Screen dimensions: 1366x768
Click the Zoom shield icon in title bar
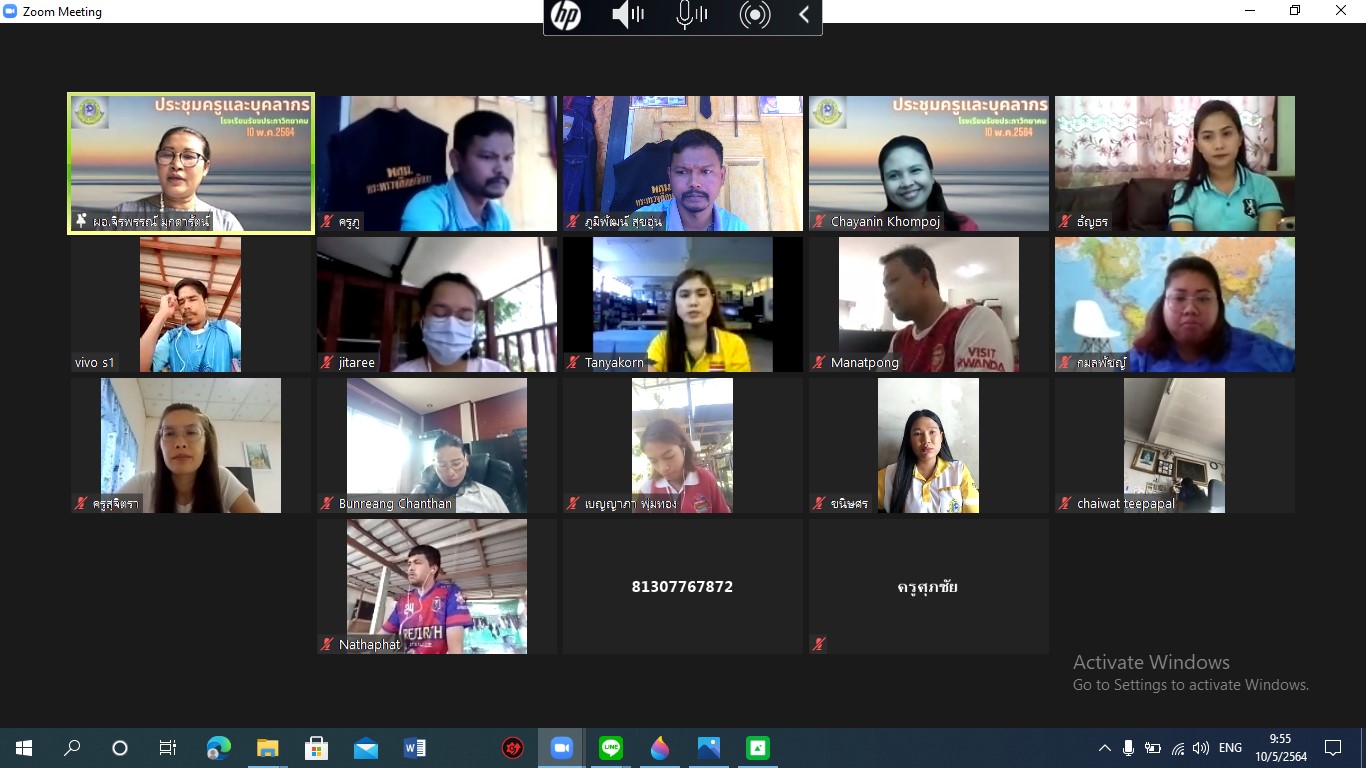tap(11, 12)
